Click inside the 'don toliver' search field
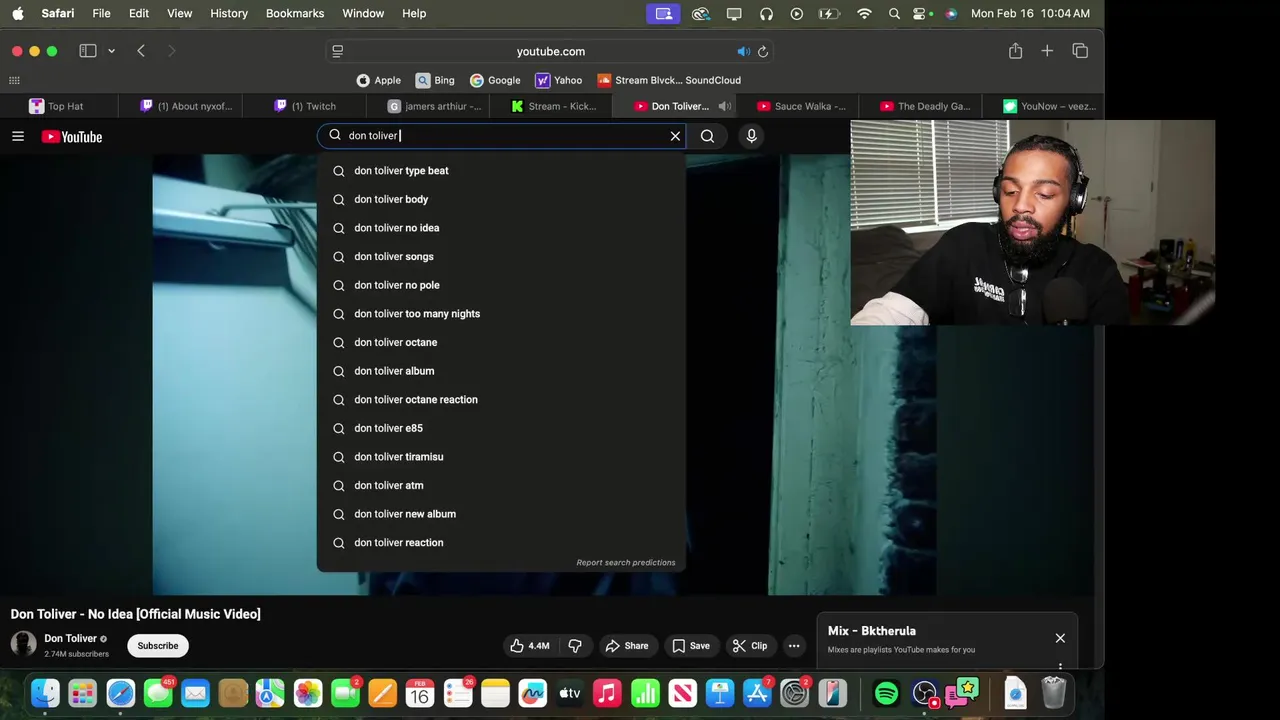 click(x=500, y=136)
